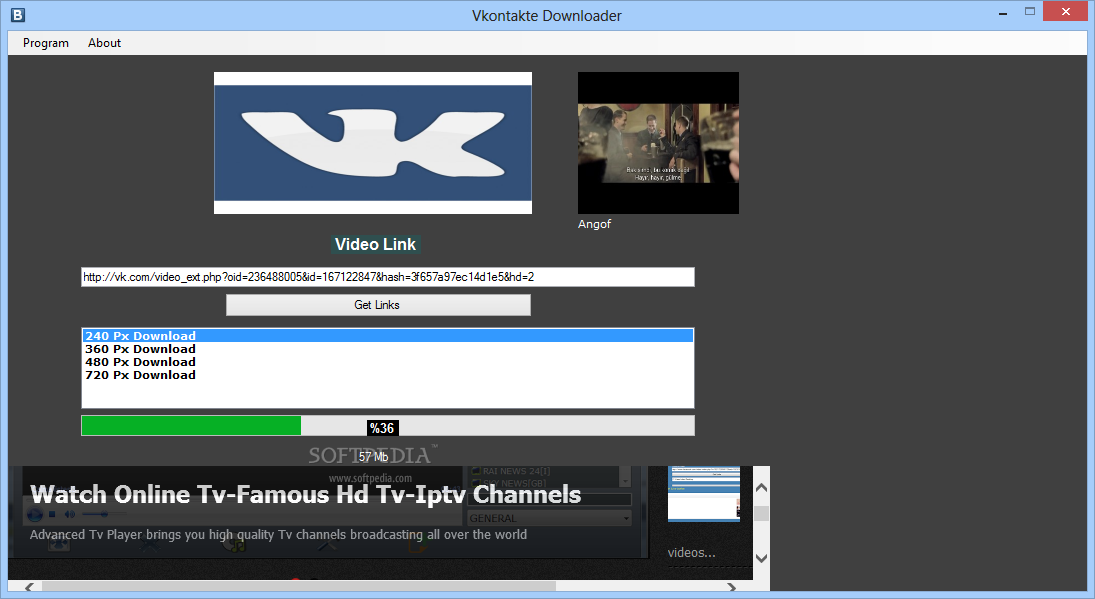Click the horizontal scrollbar left arrow
This screenshot has height=599, width=1095.
[x=29, y=587]
